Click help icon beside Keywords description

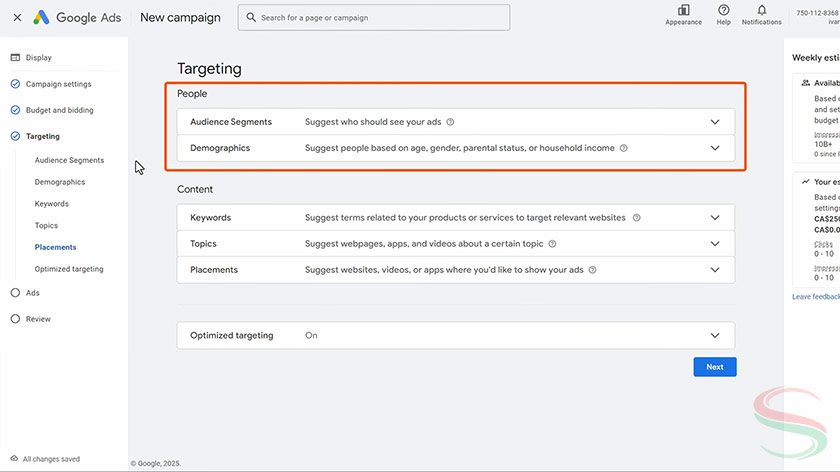(636, 217)
